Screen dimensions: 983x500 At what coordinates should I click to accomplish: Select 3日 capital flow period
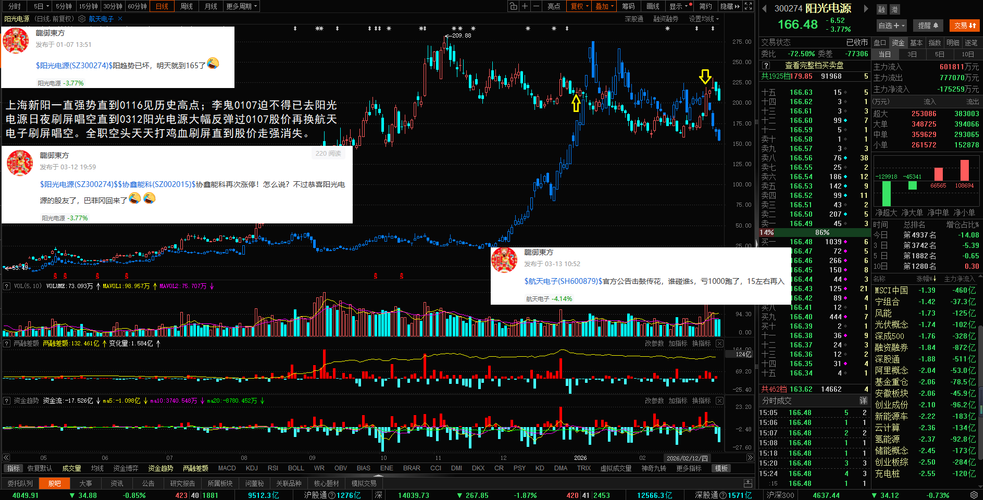point(912,55)
